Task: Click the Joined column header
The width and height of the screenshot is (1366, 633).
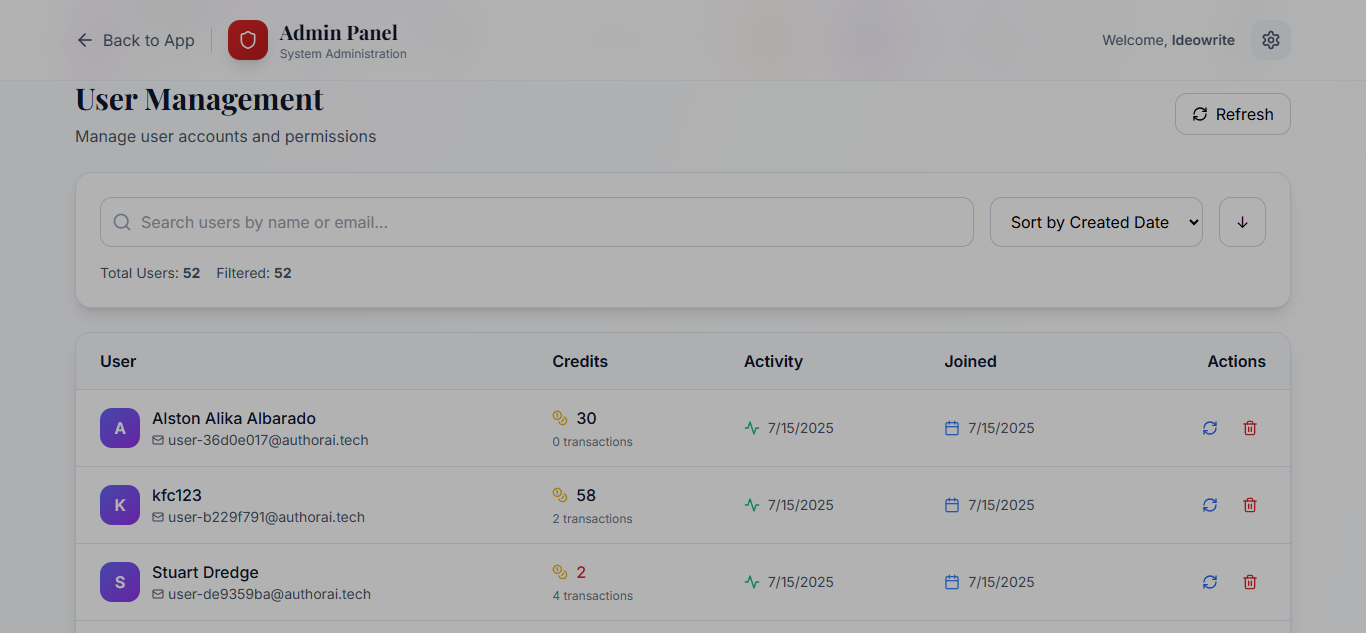Action: pos(970,361)
